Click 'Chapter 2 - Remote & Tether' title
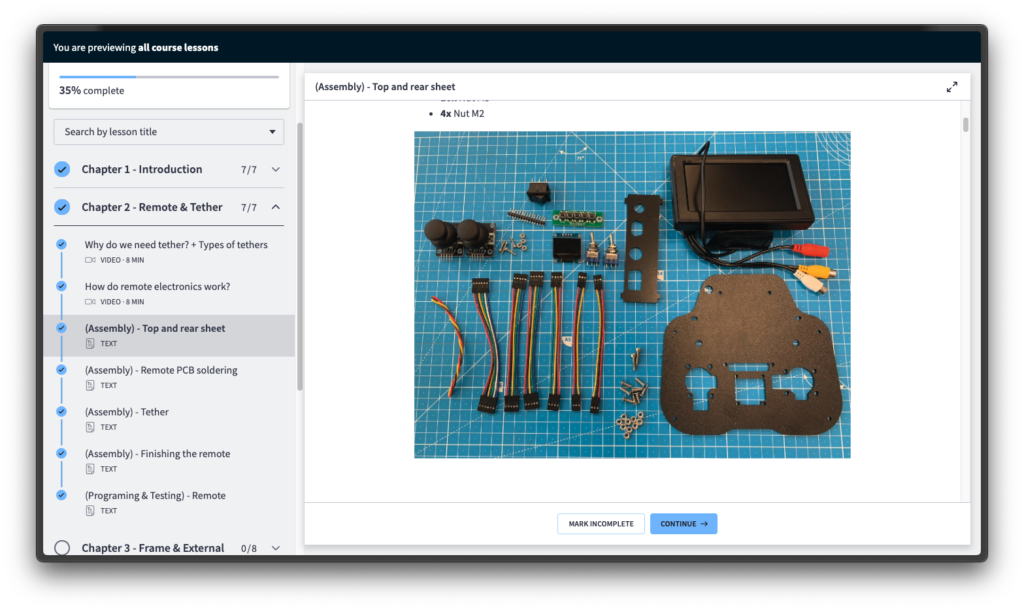 click(152, 207)
